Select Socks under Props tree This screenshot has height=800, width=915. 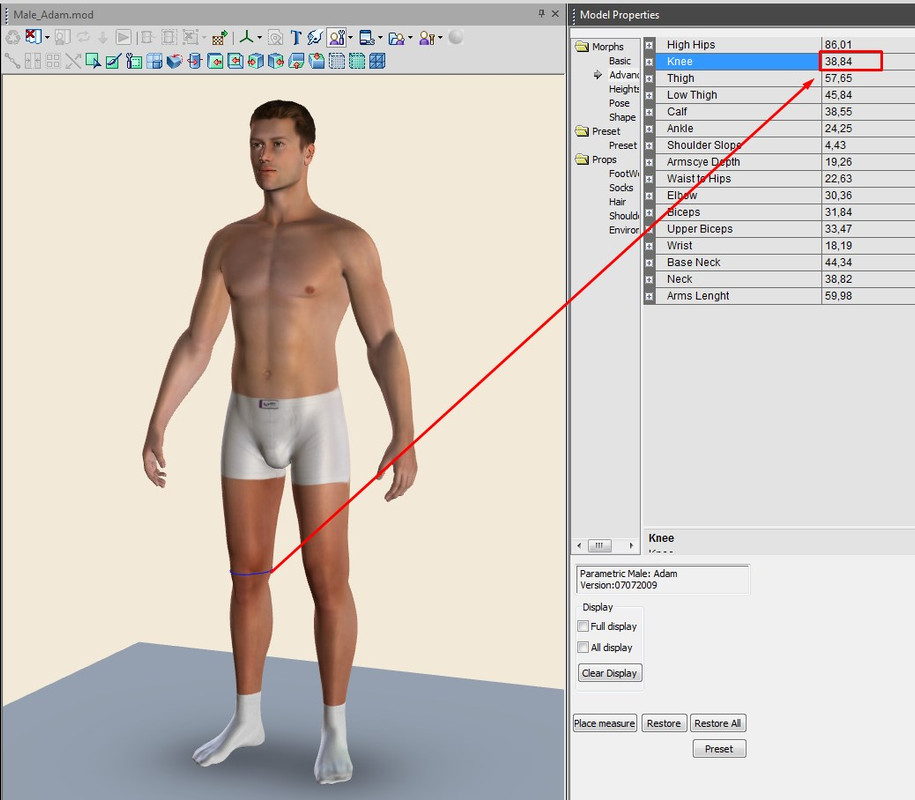tap(621, 187)
